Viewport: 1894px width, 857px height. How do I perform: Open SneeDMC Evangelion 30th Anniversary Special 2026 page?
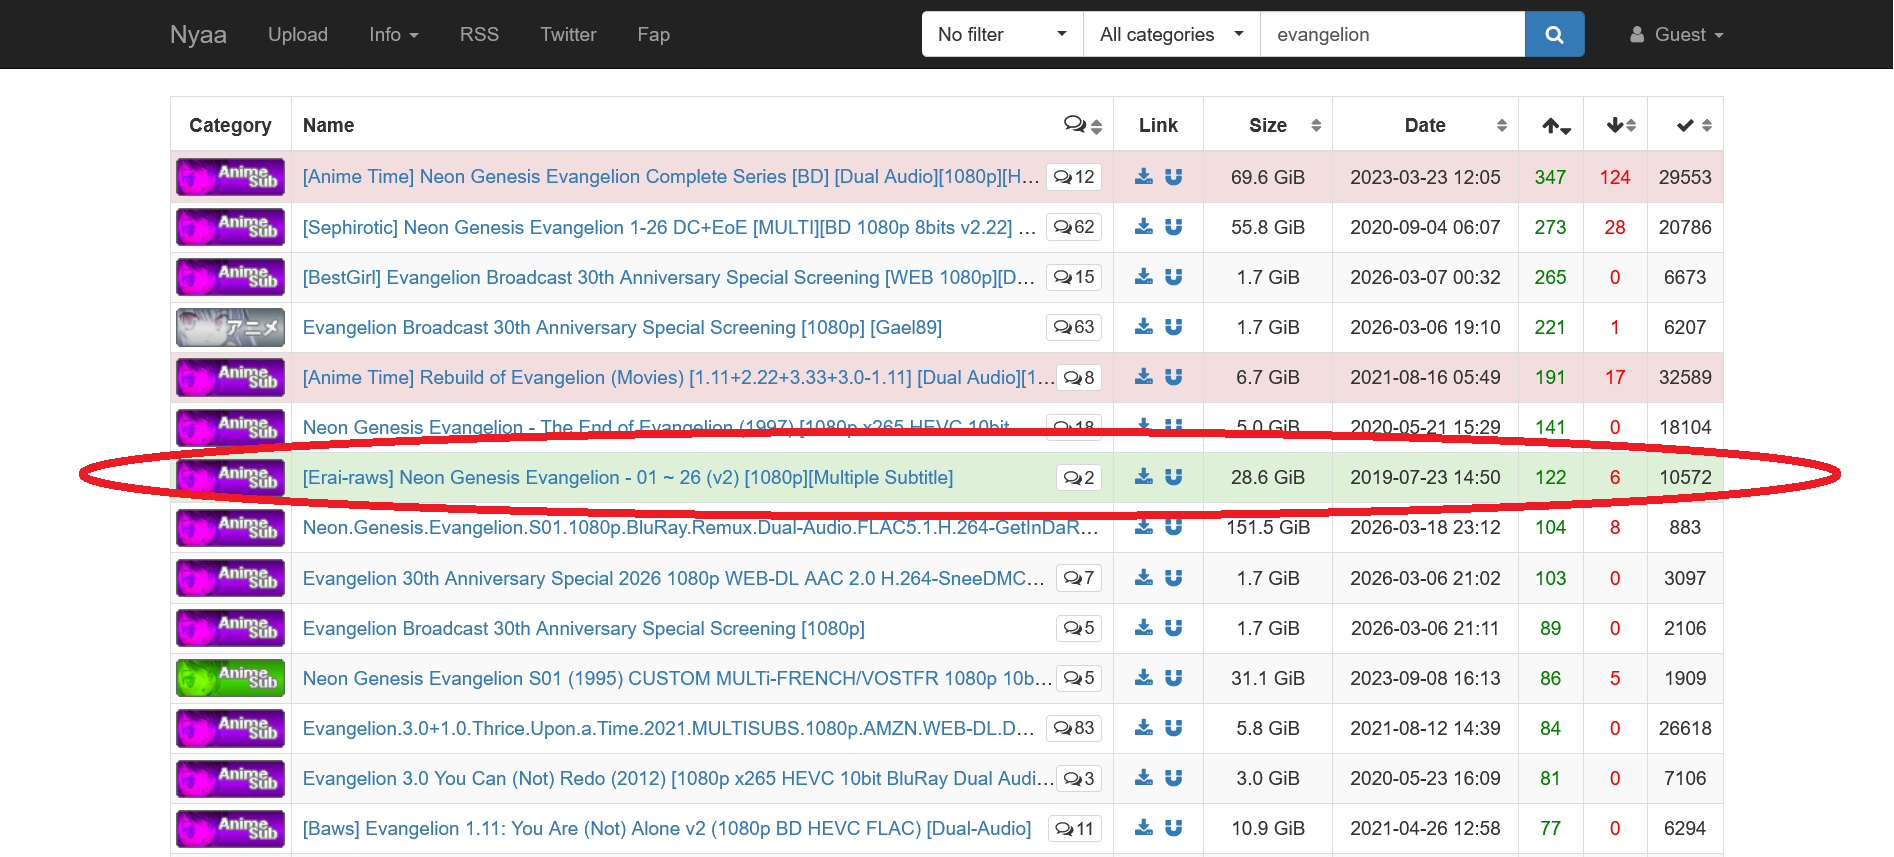tap(674, 578)
